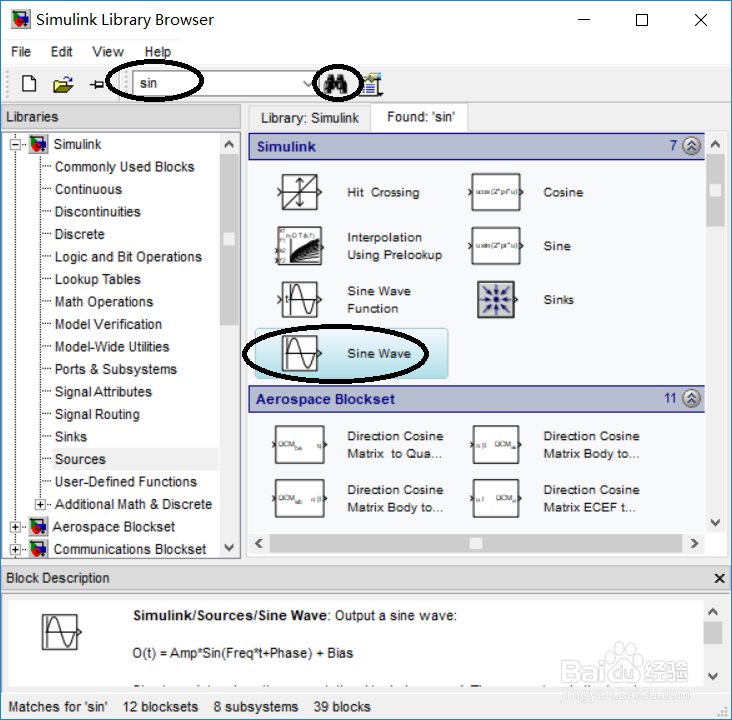This screenshot has width=732, height=720.
Task: Select Sinks in library tree
Action: pos(71,437)
